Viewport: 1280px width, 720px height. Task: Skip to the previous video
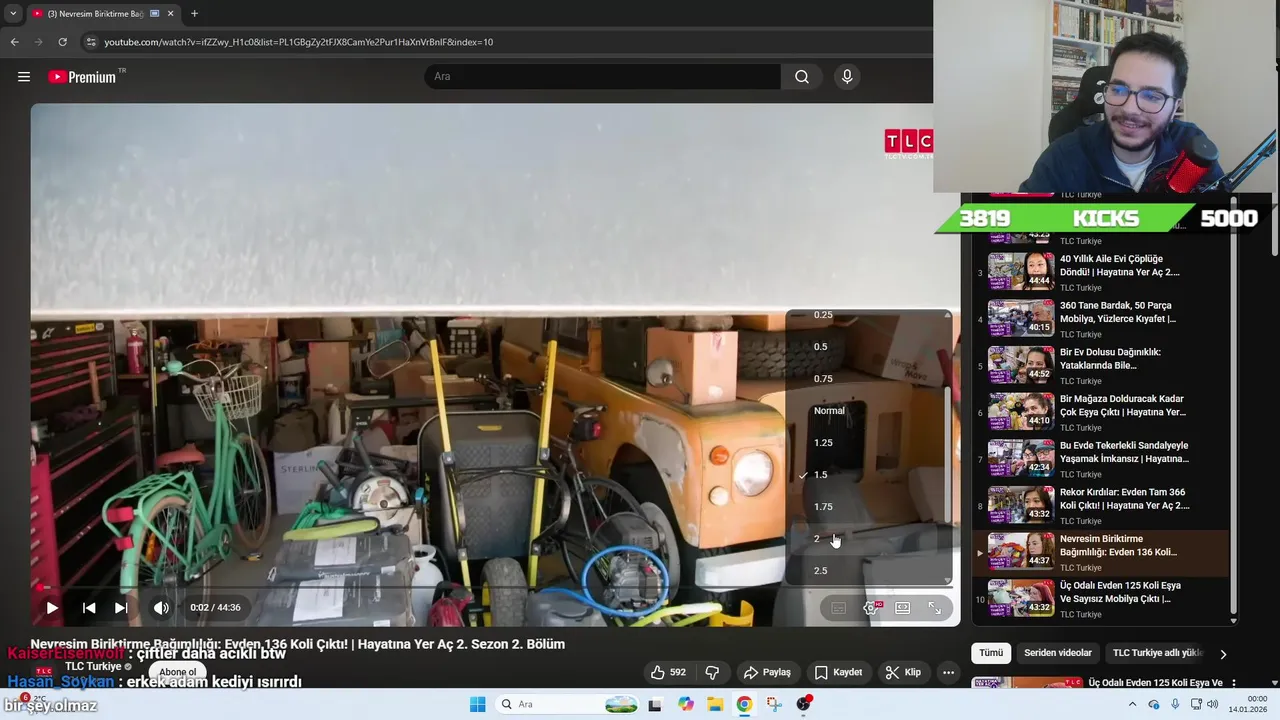coord(89,607)
